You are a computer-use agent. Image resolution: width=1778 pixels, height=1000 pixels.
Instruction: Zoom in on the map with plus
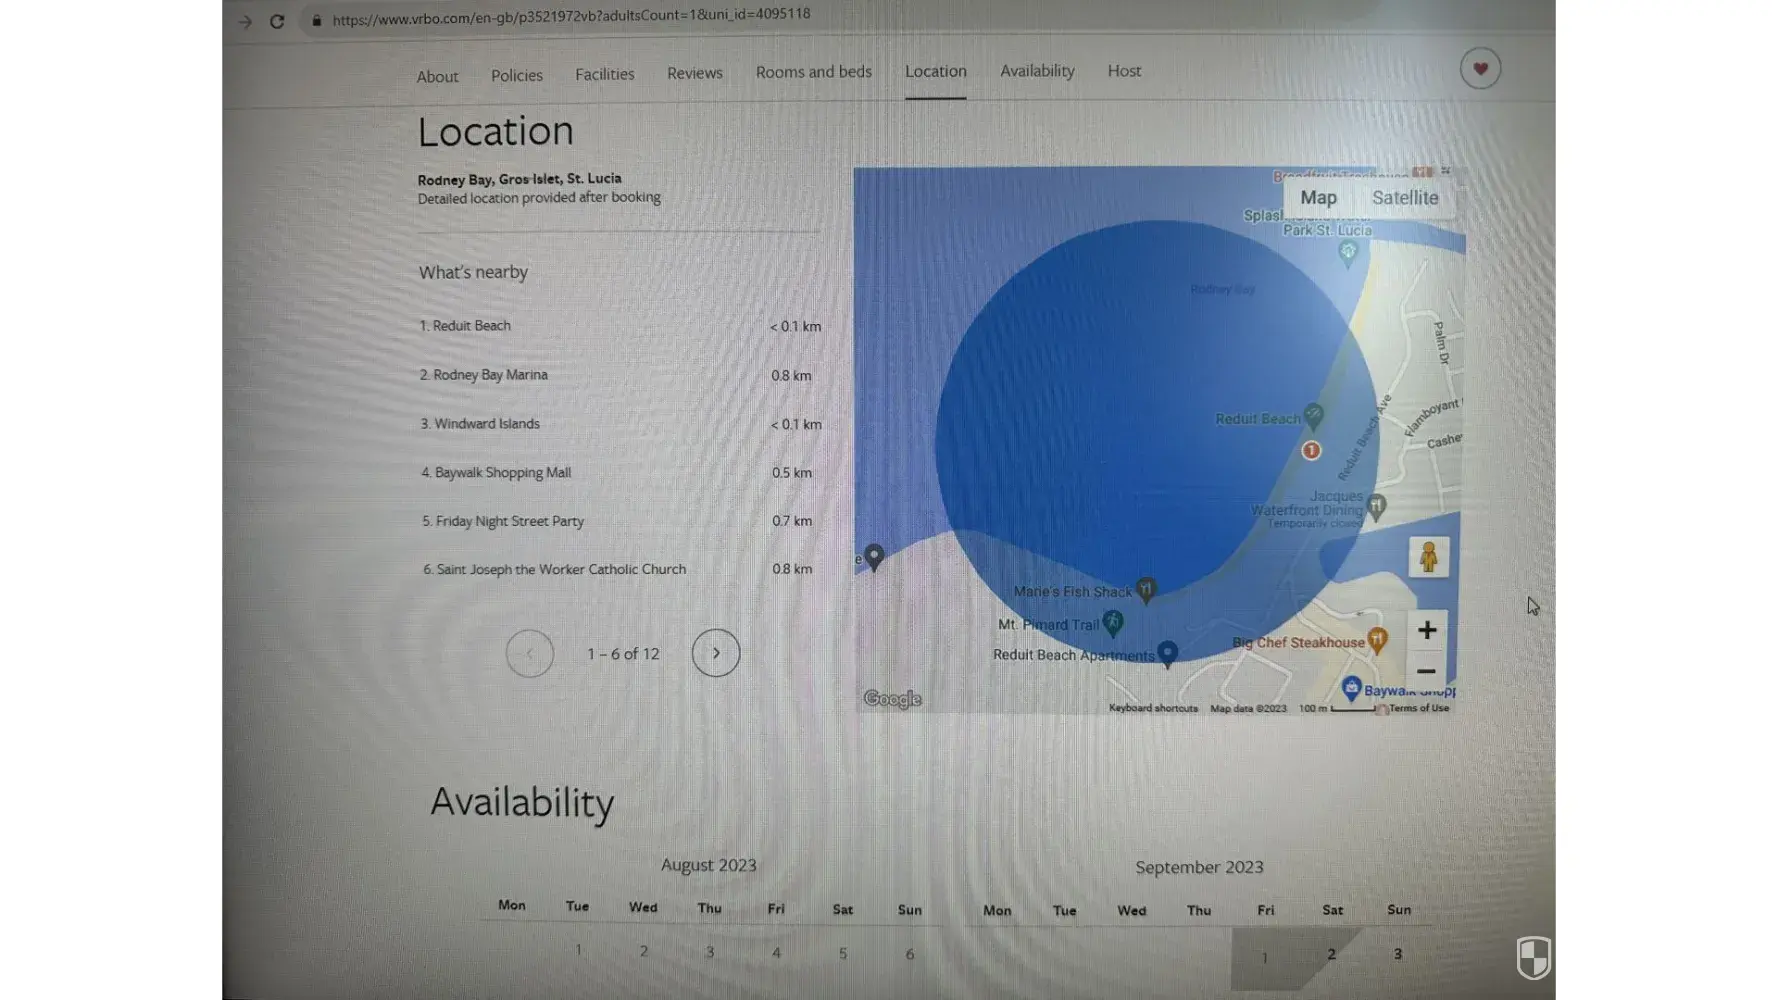pos(1427,630)
